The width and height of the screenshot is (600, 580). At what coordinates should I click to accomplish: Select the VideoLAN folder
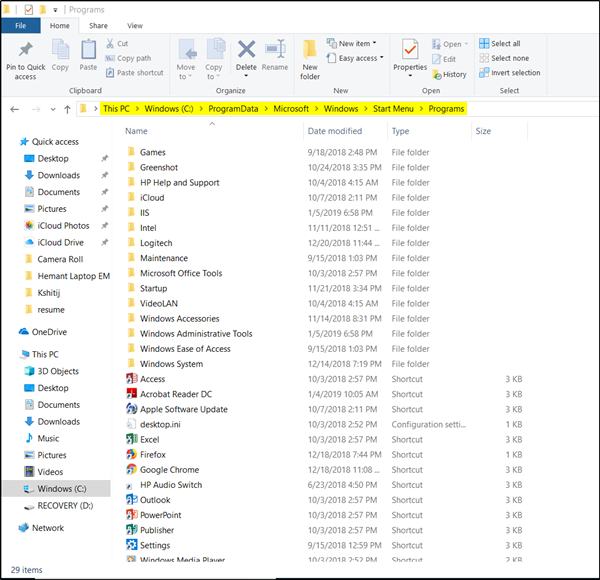159,303
